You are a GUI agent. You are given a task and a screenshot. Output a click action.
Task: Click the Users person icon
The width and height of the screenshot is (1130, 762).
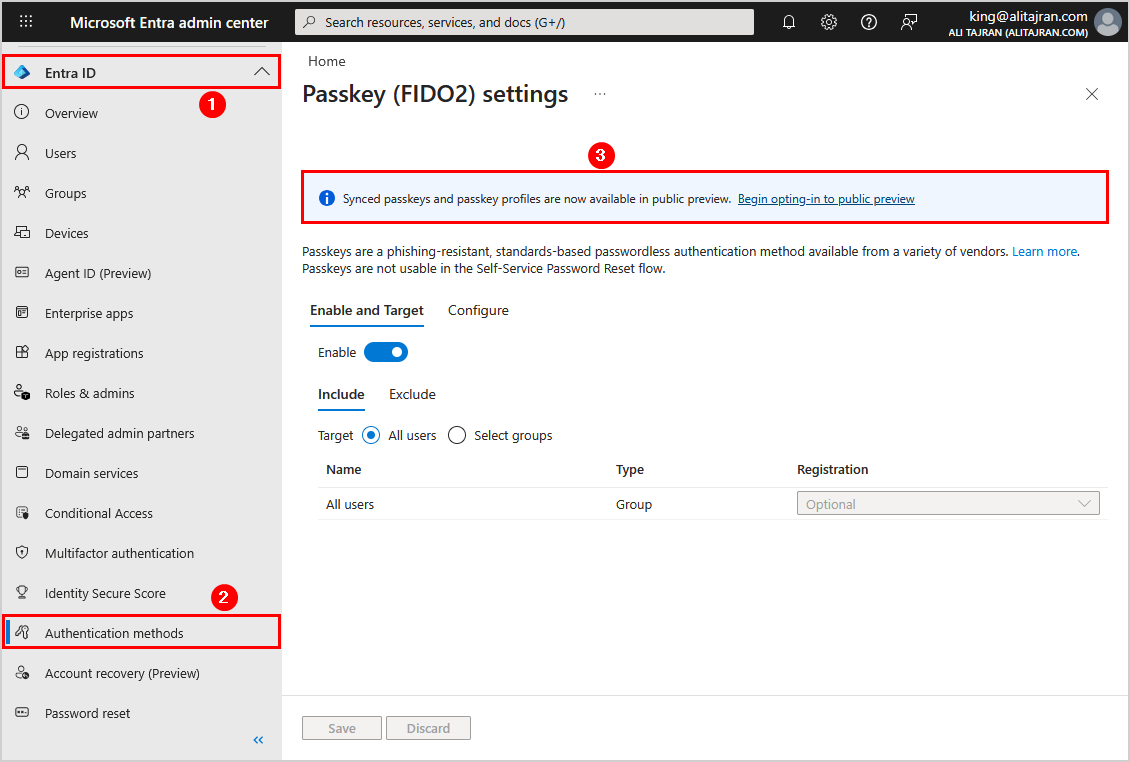click(x=22, y=152)
